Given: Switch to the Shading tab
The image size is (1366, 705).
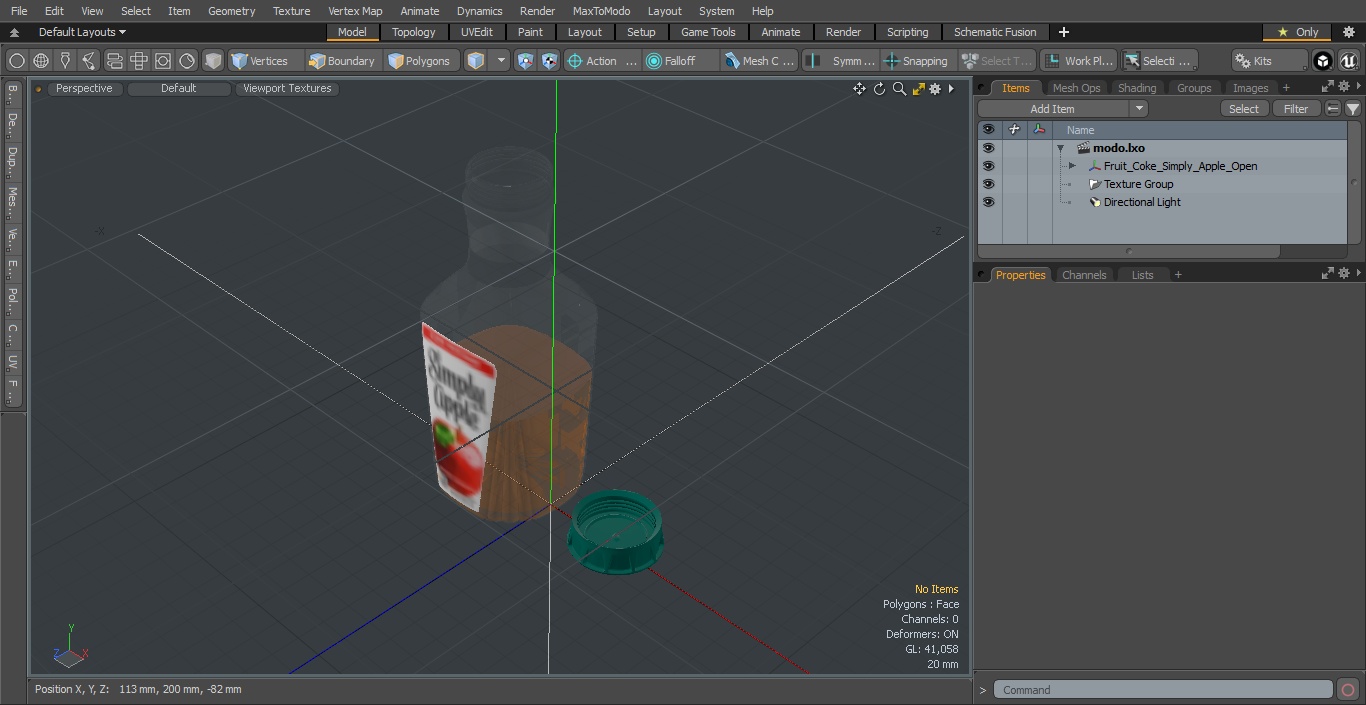Looking at the screenshot, I should coord(1137,88).
